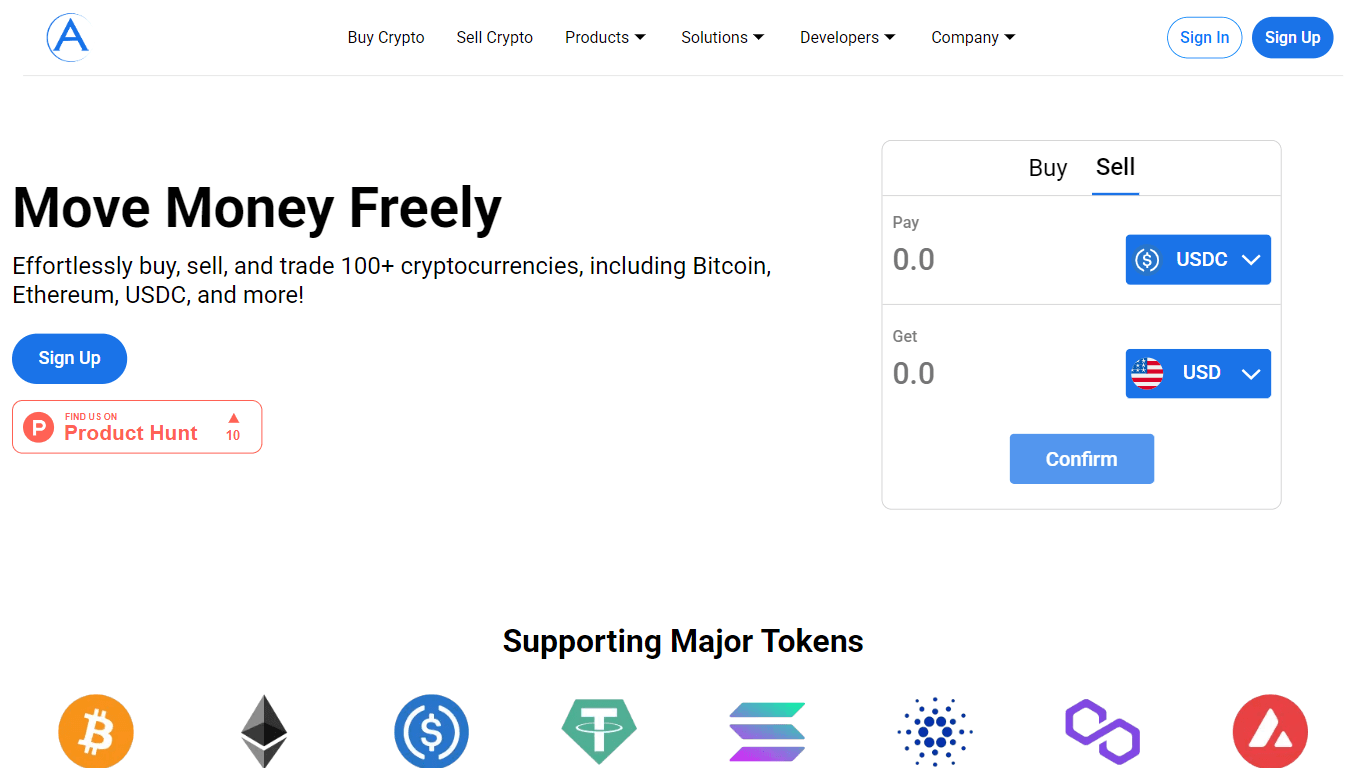Switch to the Sell tab
Screen dimensions: 1366x768
click(1115, 167)
